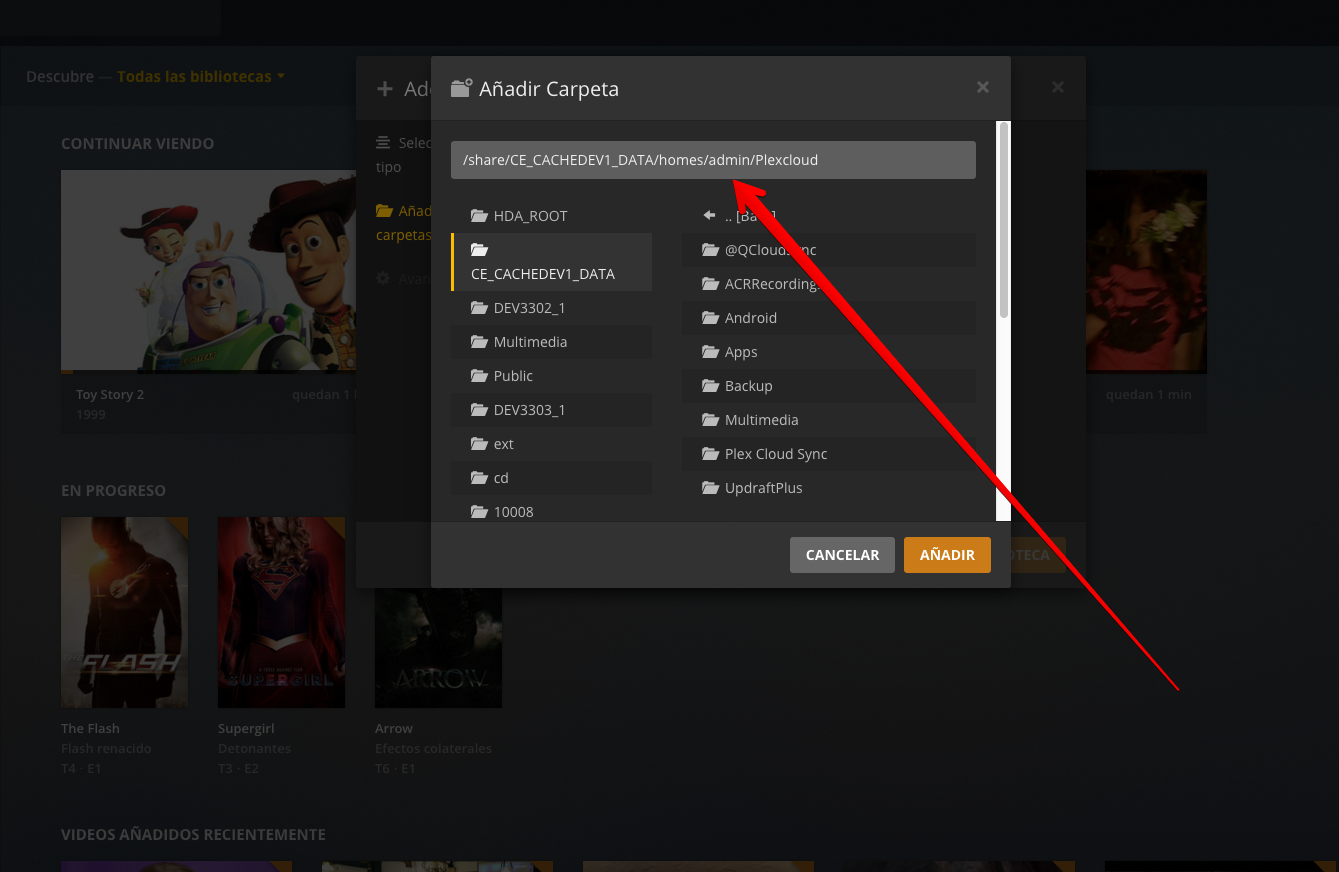The image size is (1339, 872).
Task: Click the back arrow icon
Action: pyautogui.click(x=709, y=215)
